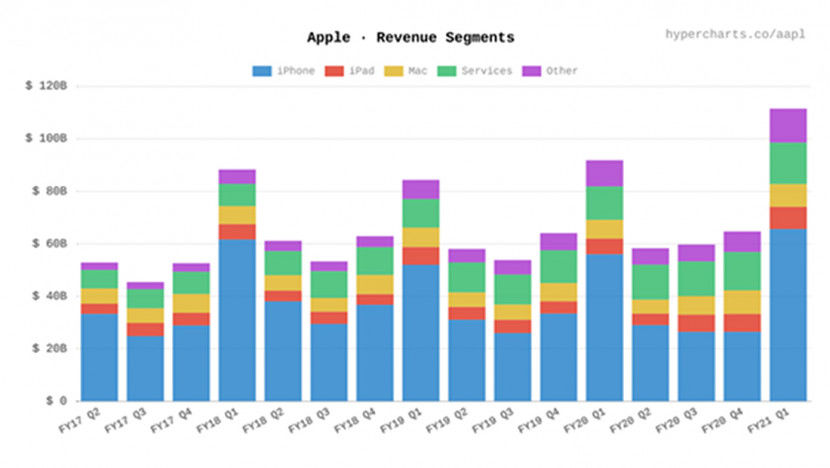Click the $ 60B y-axis label
Viewport: 830px width, 468px height.
50,244
